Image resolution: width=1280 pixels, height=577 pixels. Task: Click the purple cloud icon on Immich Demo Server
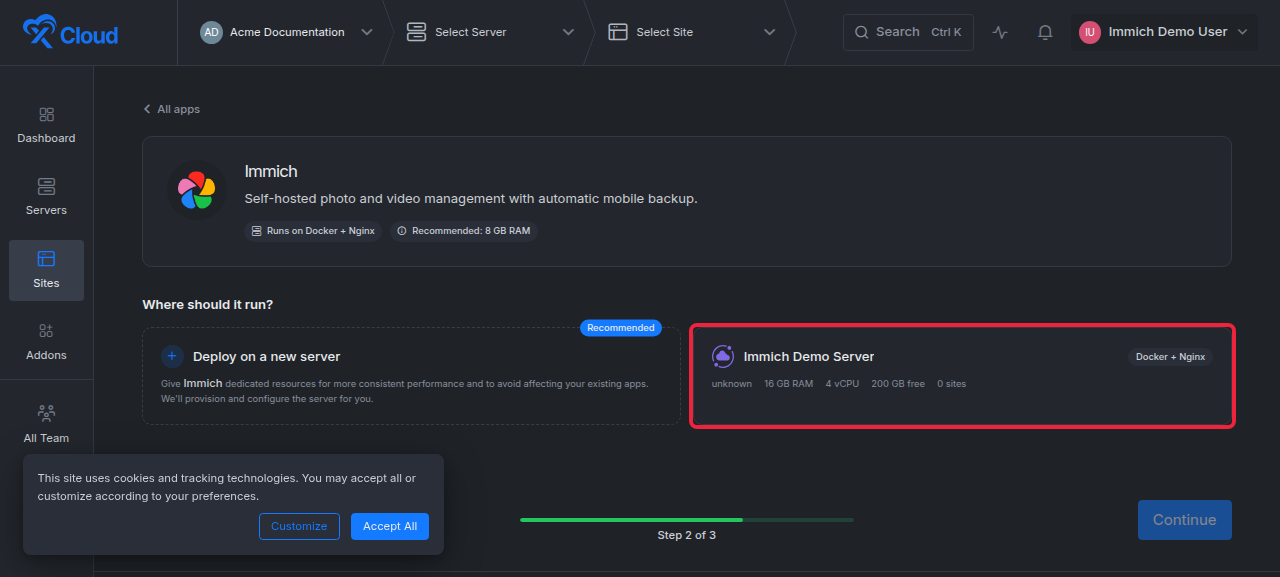pos(722,356)
